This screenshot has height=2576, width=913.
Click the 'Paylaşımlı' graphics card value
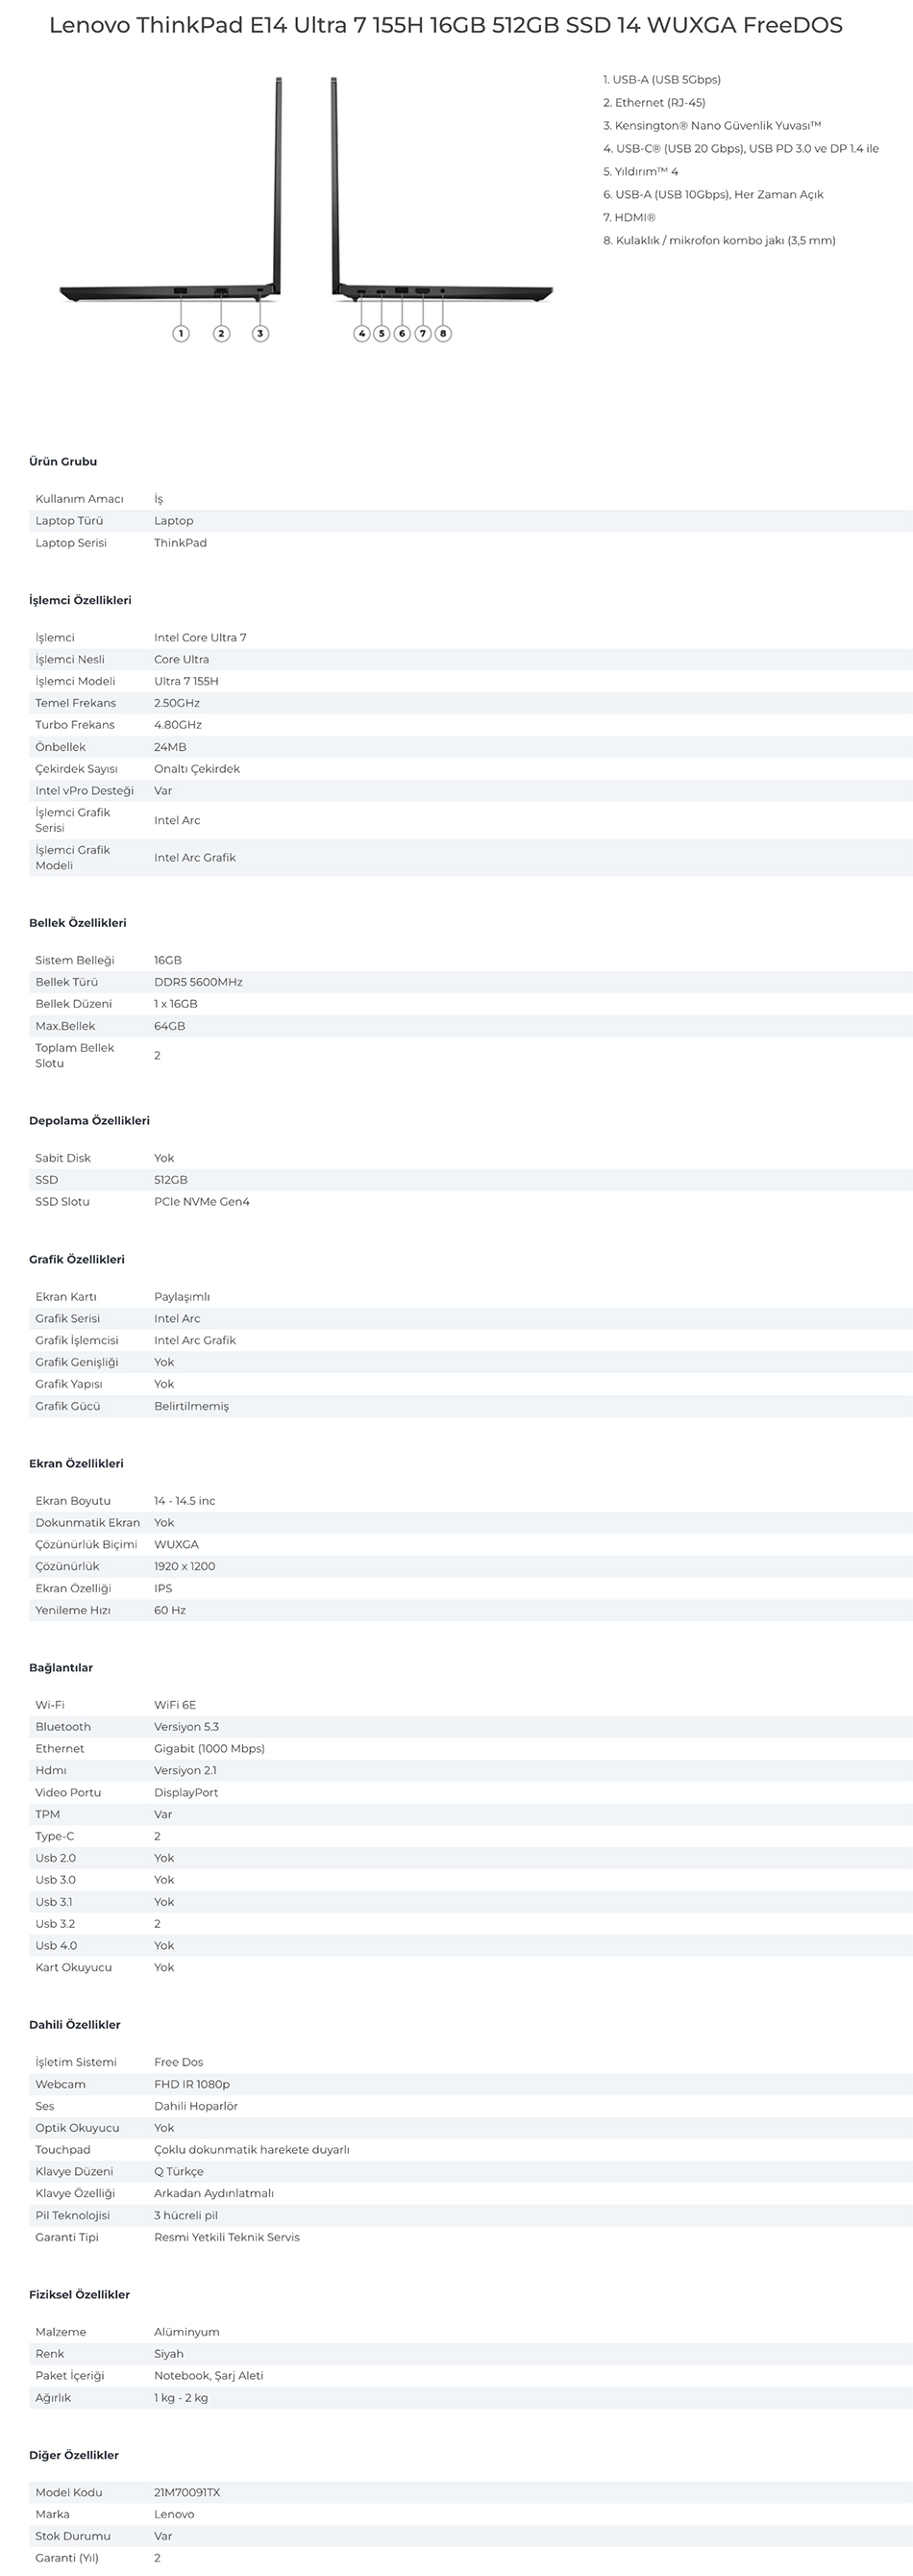point(182,1297)
